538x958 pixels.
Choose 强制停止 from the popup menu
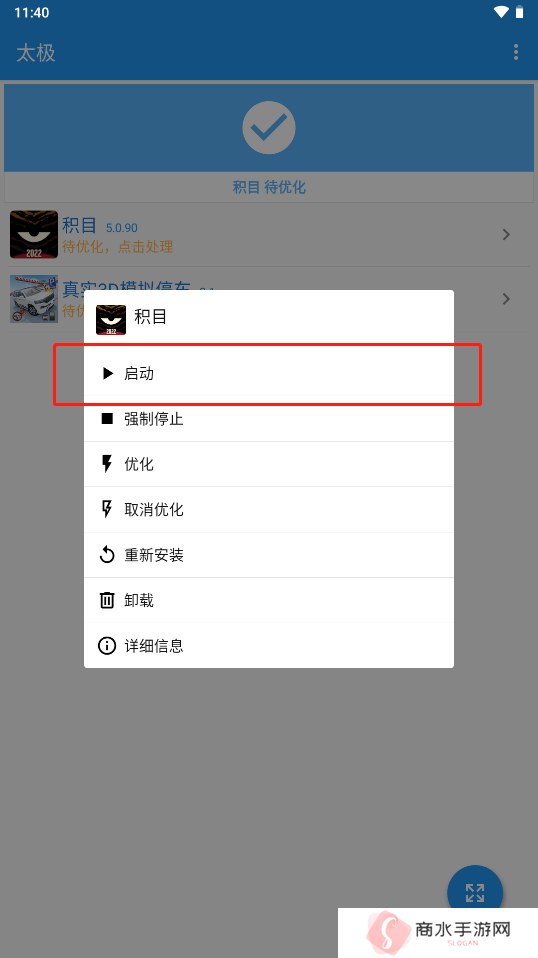(269, 419)
